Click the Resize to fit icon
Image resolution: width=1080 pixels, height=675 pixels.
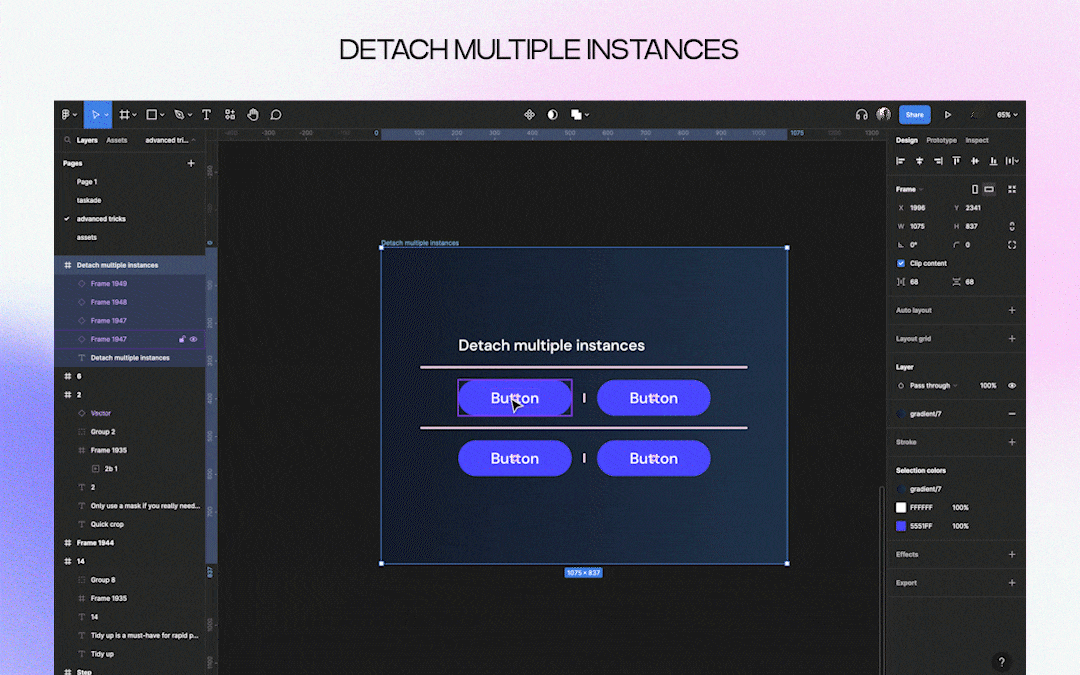pyautogui.click(x=1012, y=189)
